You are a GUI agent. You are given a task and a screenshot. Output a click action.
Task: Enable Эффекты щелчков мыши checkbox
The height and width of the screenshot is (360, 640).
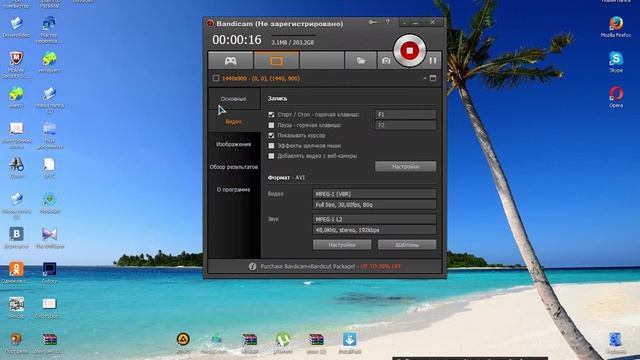coord(271,145)
